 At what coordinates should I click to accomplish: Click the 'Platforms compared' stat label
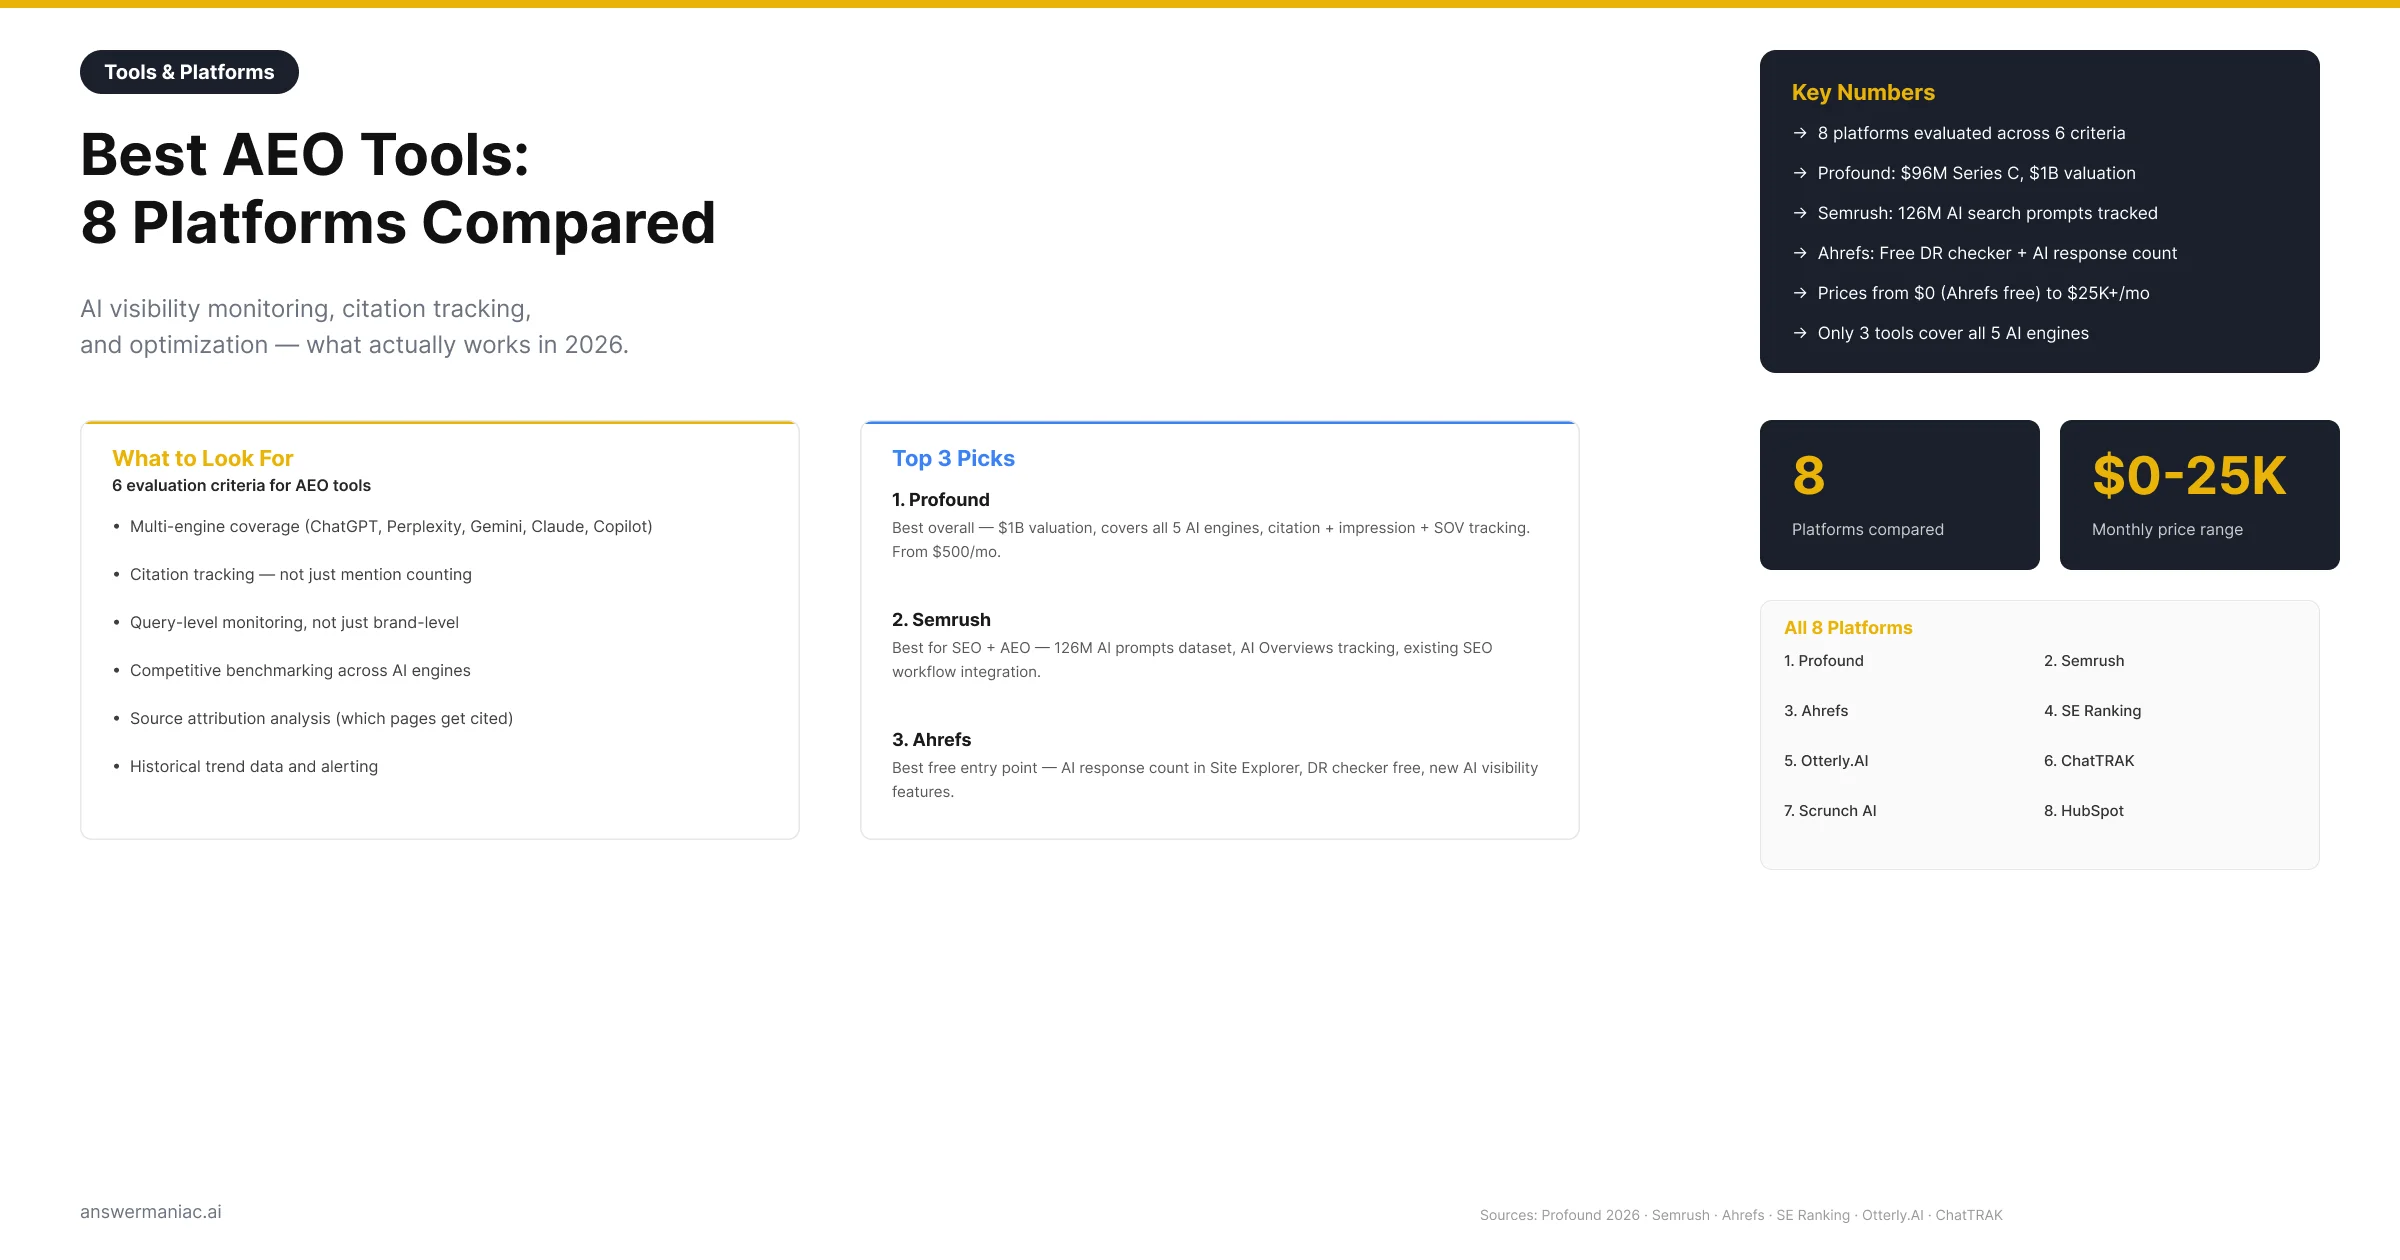[x=1867, y=529]
